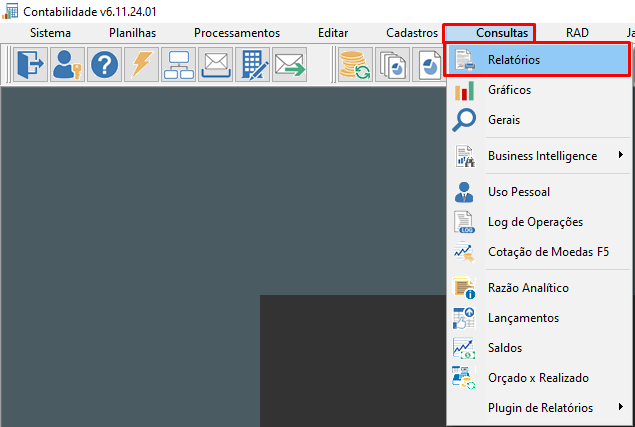Viewport: 635px width, 427px height.
Task: Click the Relatórios printer document icon
Action: (x=465, y=60)
